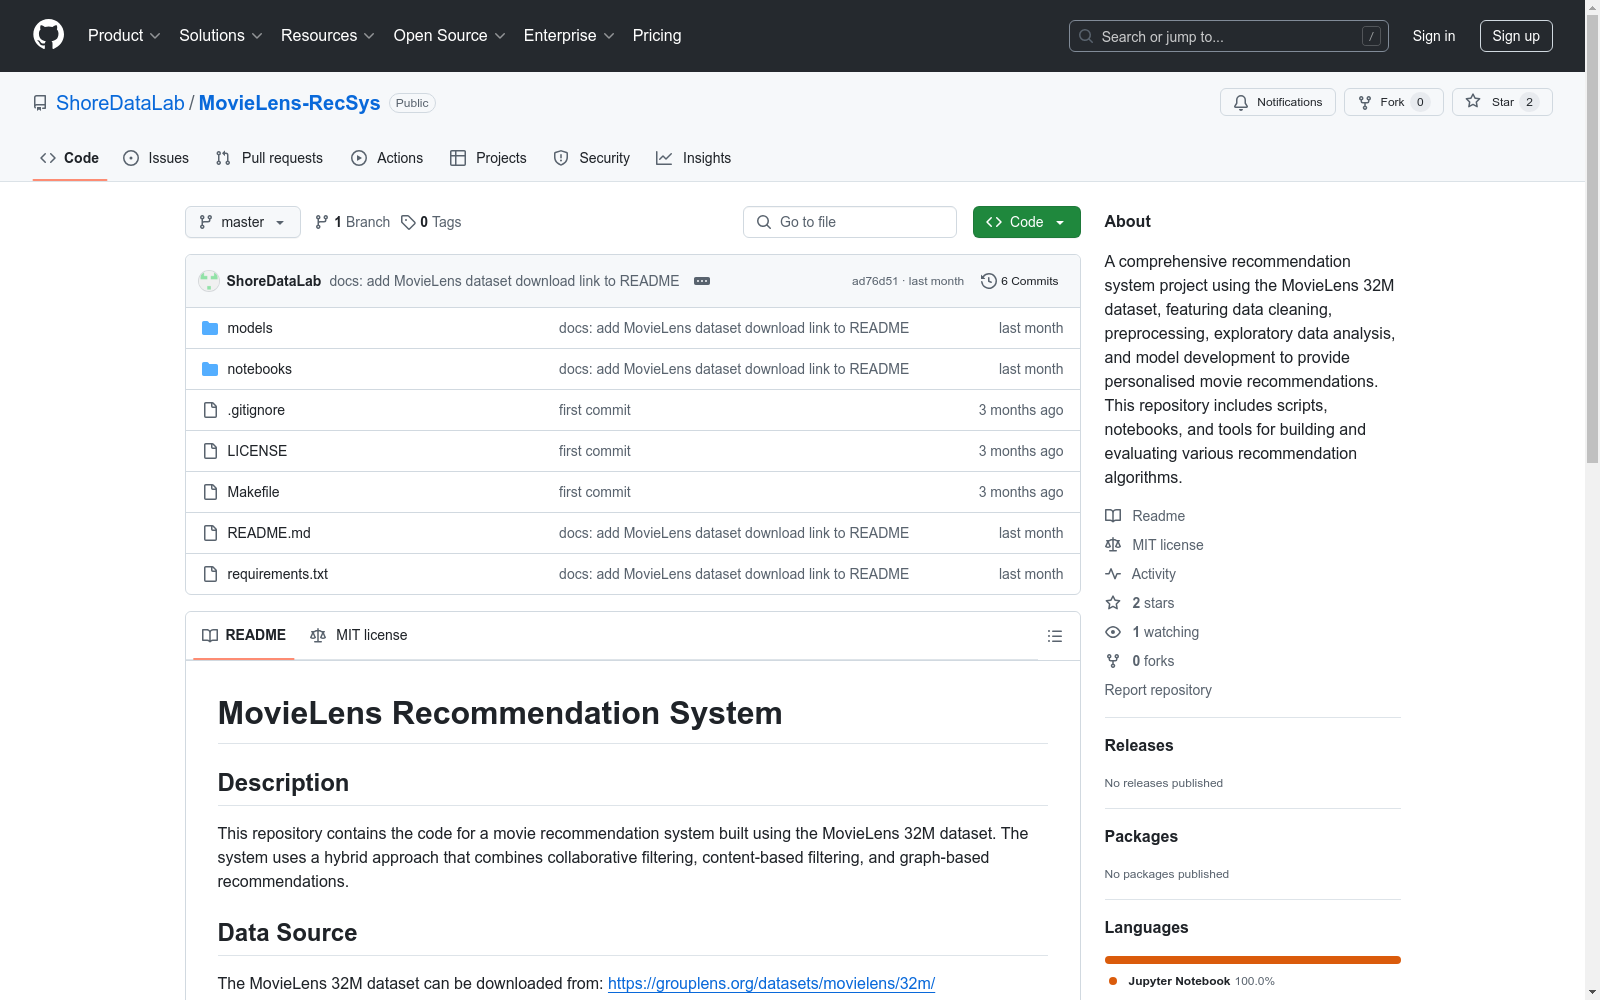Click the ShoreDataLab avatar in commit row

pos(209,281)
